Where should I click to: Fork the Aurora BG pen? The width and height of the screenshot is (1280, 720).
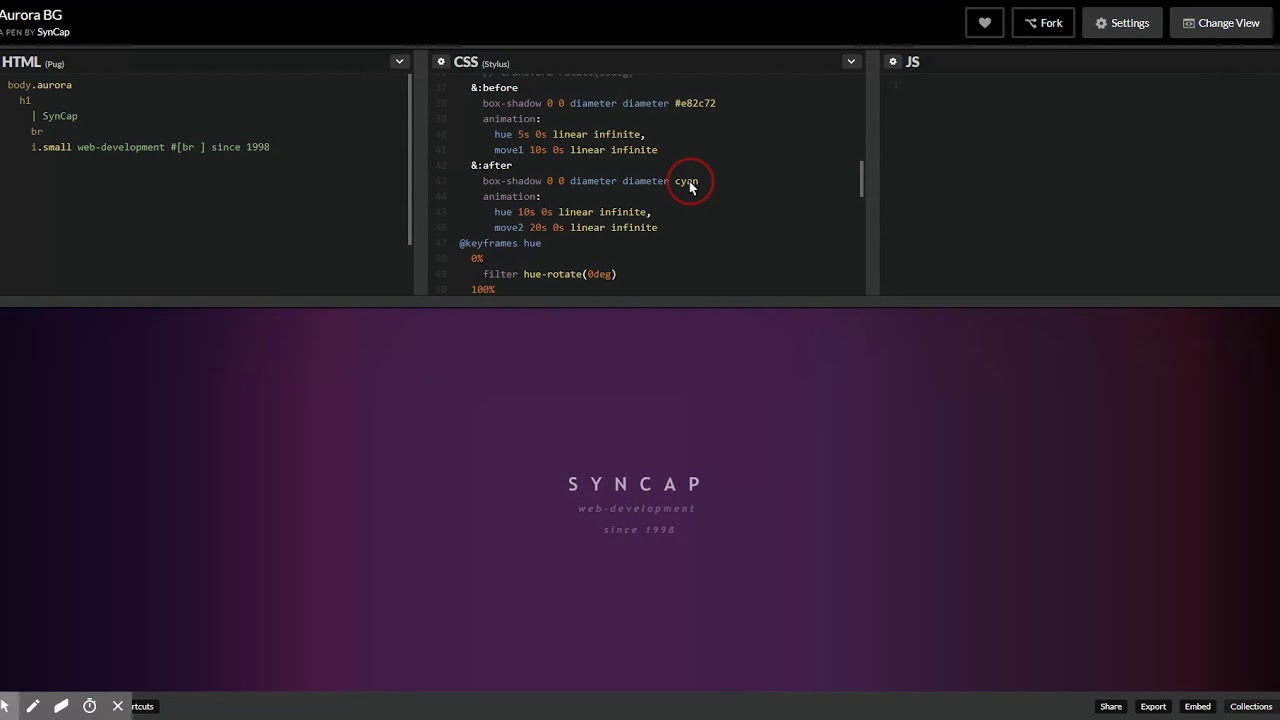tap(1043, 23)
